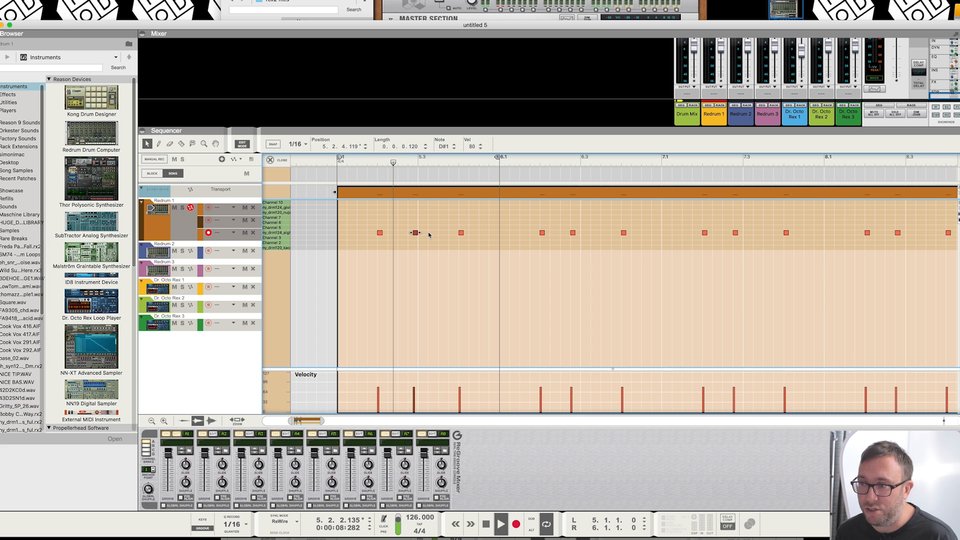Select Showcase in browser sidebar
The width and height of the screenshot is (960, 540).
[x=12, y=190]
